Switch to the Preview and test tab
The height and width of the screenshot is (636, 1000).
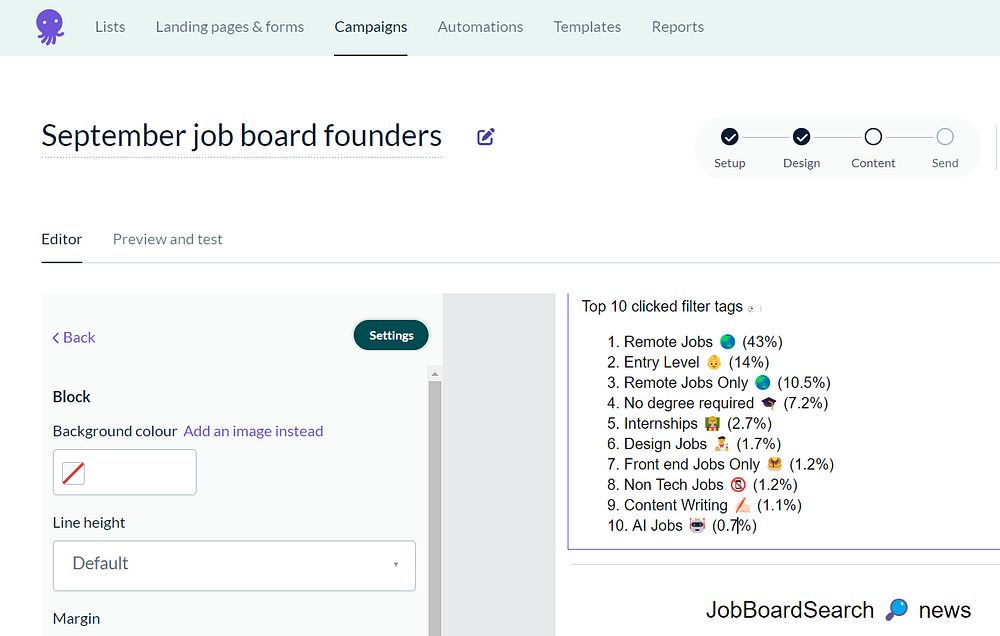tap(168, 239)
